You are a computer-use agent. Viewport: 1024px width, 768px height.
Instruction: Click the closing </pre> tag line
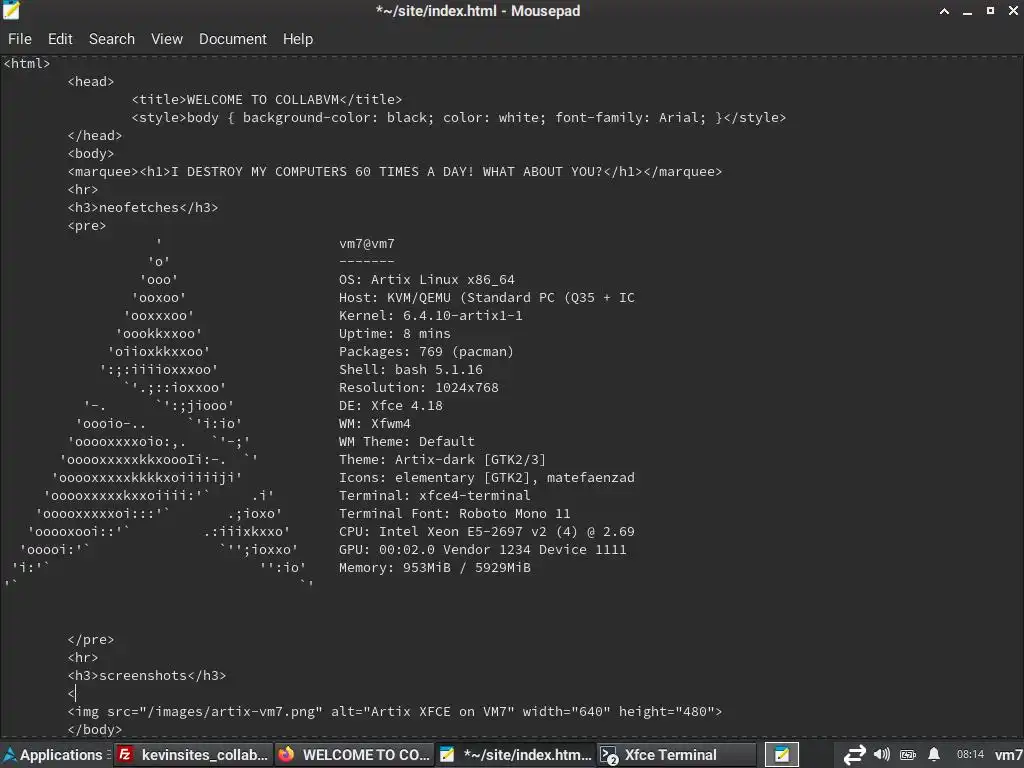[x=91, y=639]
